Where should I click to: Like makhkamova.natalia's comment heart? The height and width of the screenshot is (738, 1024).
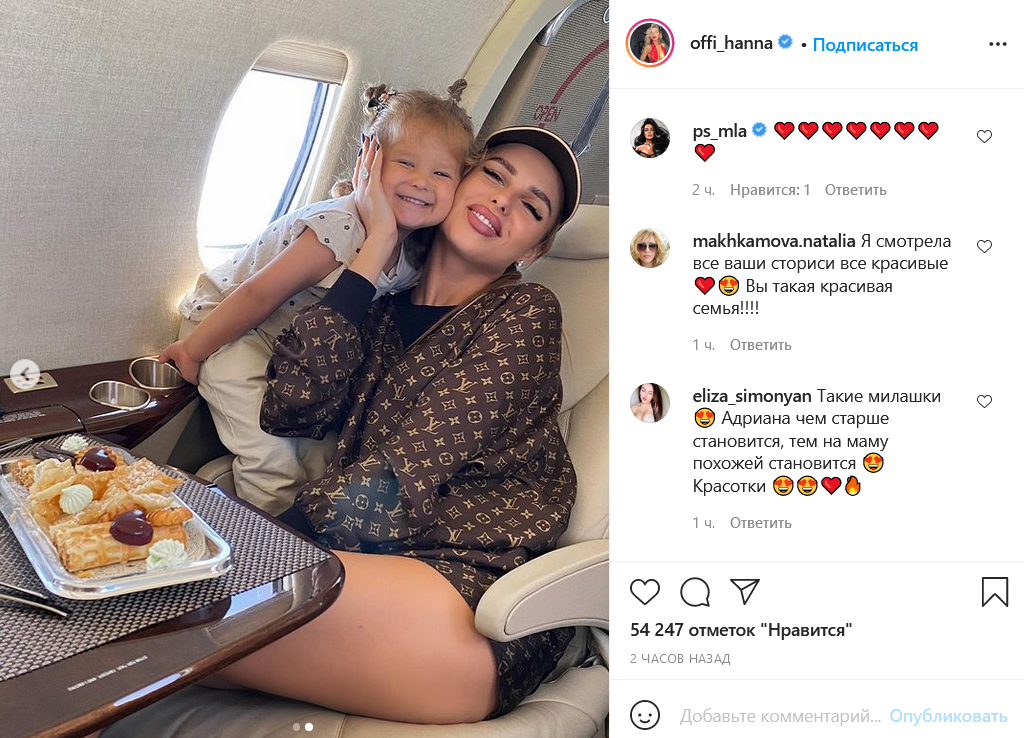point(984,246)
